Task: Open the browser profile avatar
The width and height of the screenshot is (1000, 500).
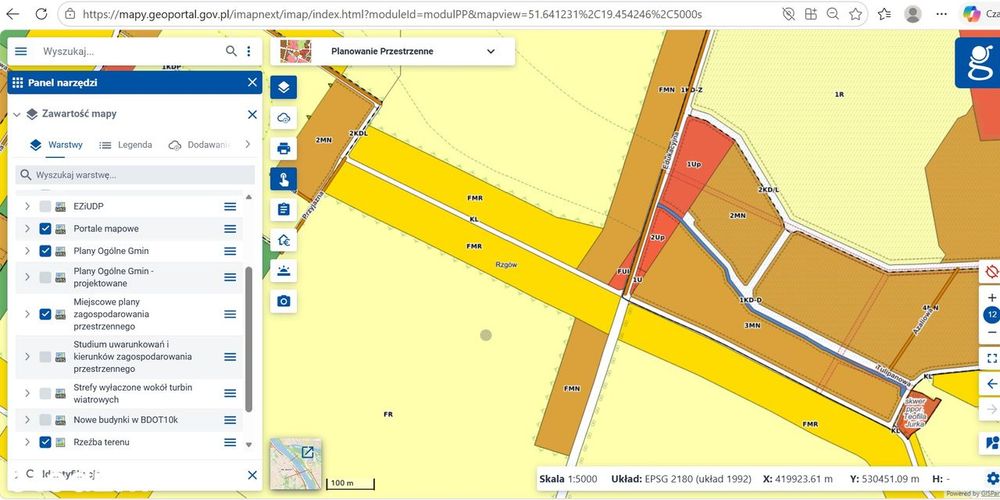Action: pyautogui.click(x=913, y=13)
